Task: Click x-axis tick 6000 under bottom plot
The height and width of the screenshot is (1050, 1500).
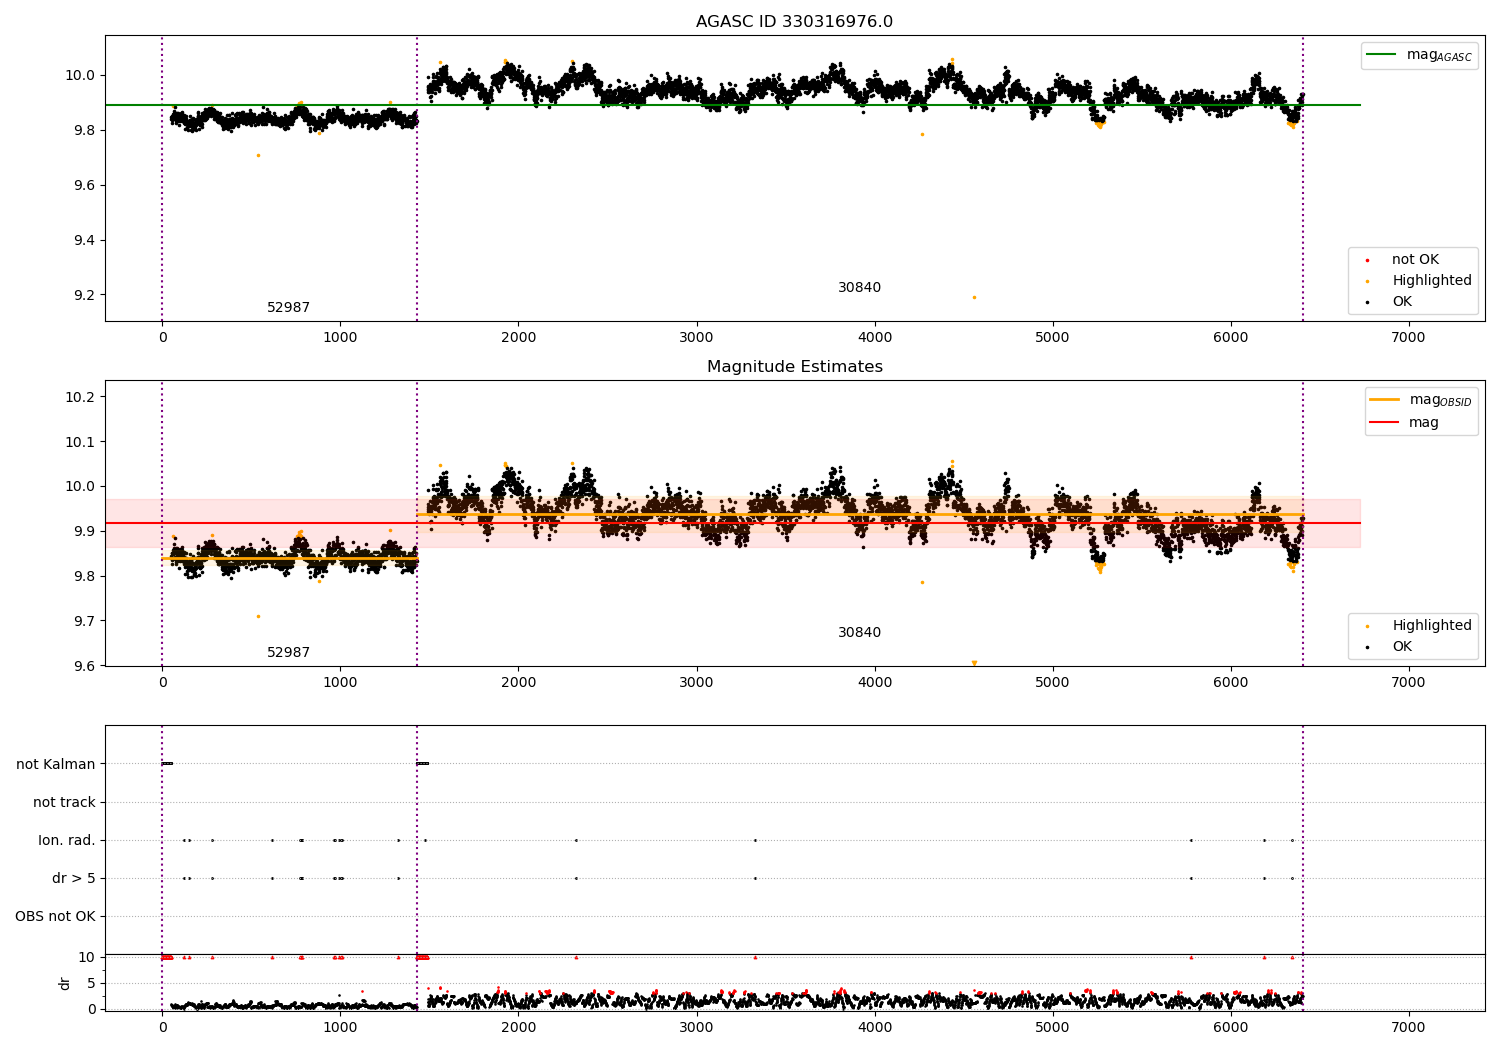Action: click(x=1231, y=1027)
